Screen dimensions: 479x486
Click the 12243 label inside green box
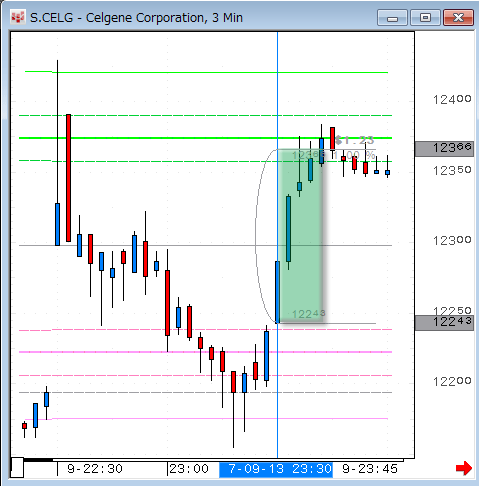[x=308, y=314]
